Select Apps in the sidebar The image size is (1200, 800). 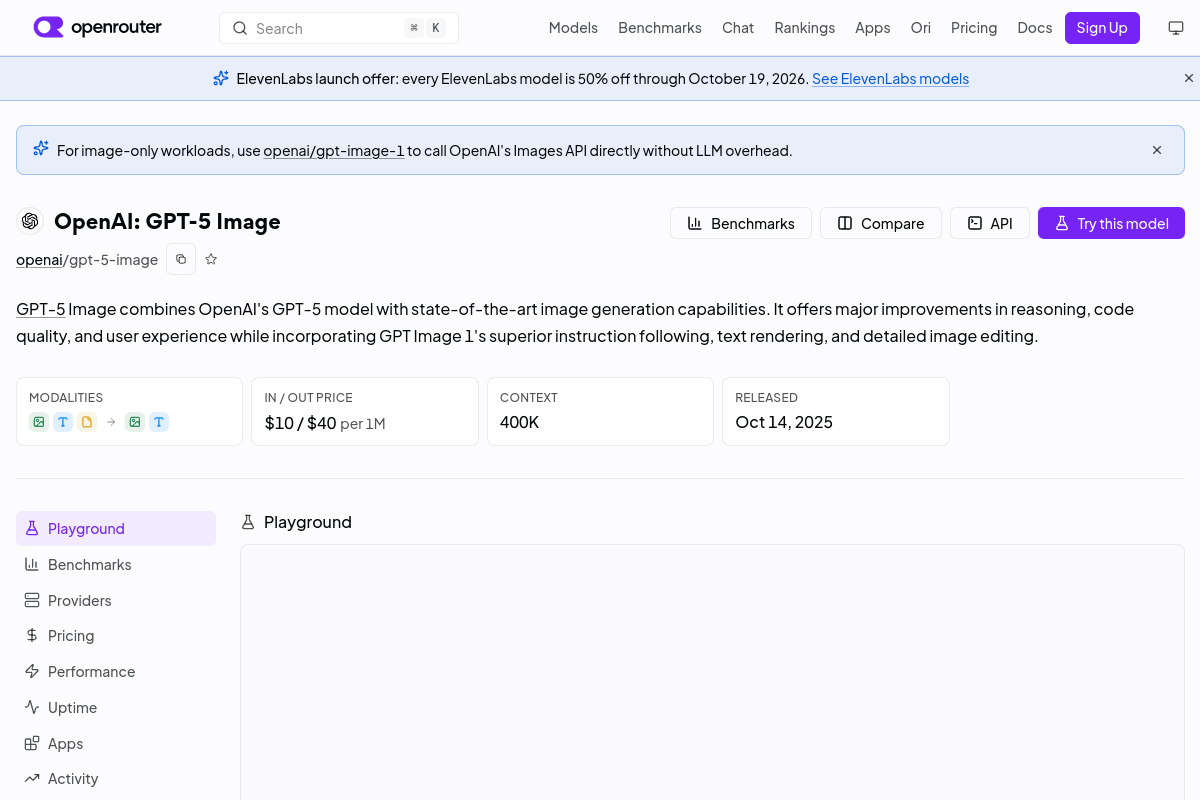pos(116,743)
